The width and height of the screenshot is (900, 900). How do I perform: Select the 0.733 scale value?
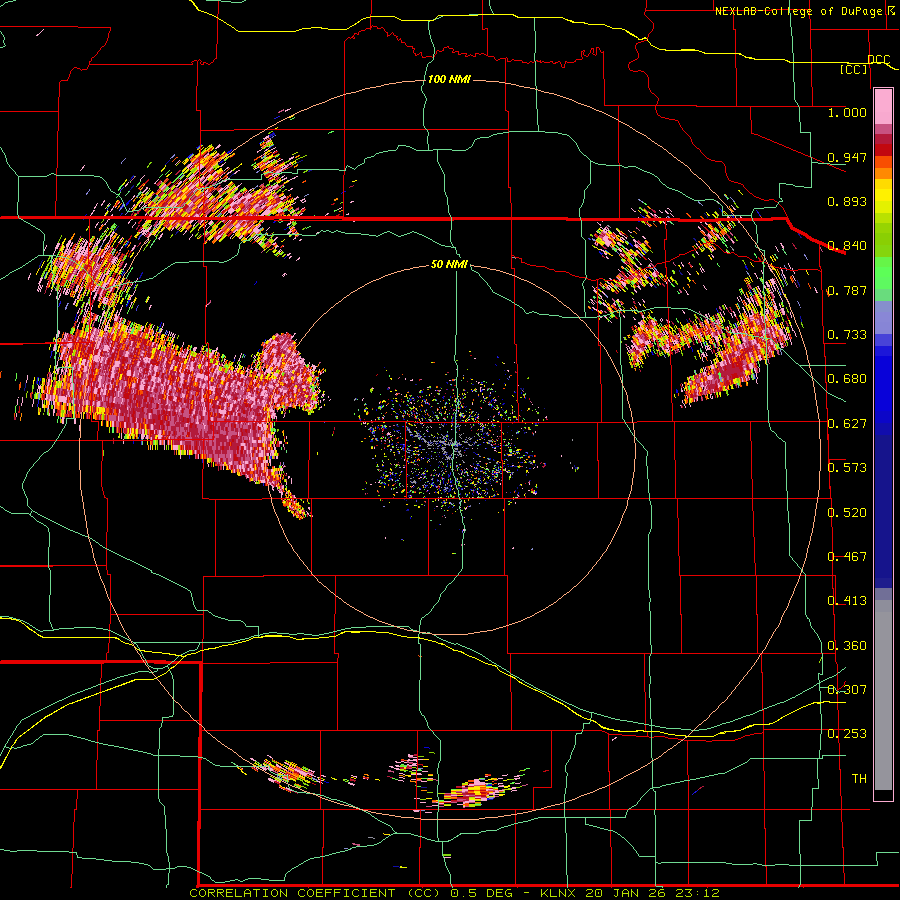click(847, 335)
